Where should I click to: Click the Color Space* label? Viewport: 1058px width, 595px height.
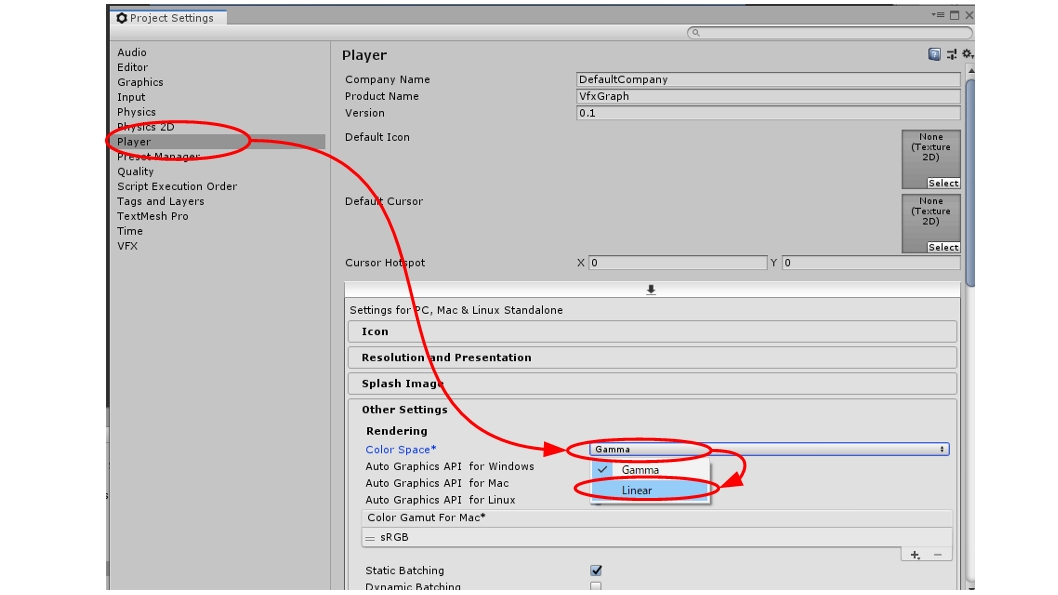tap(401, 449)
